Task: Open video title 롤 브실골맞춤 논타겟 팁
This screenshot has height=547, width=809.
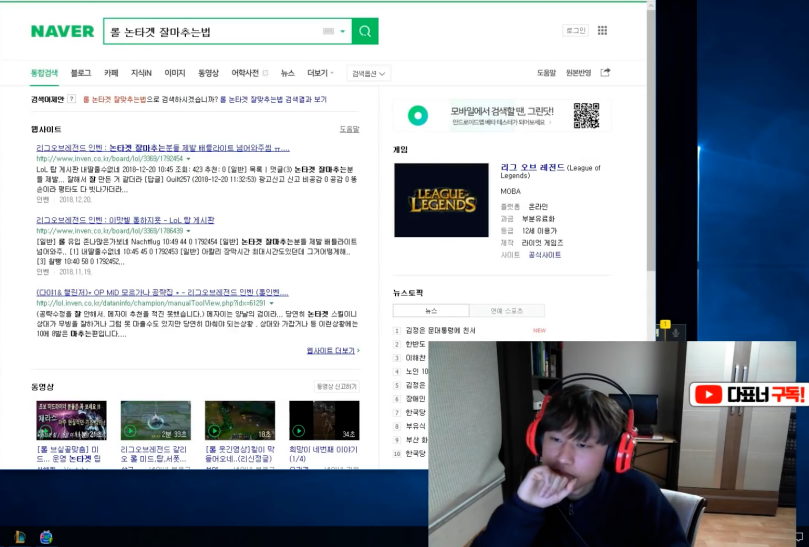Action: point(69,454)
